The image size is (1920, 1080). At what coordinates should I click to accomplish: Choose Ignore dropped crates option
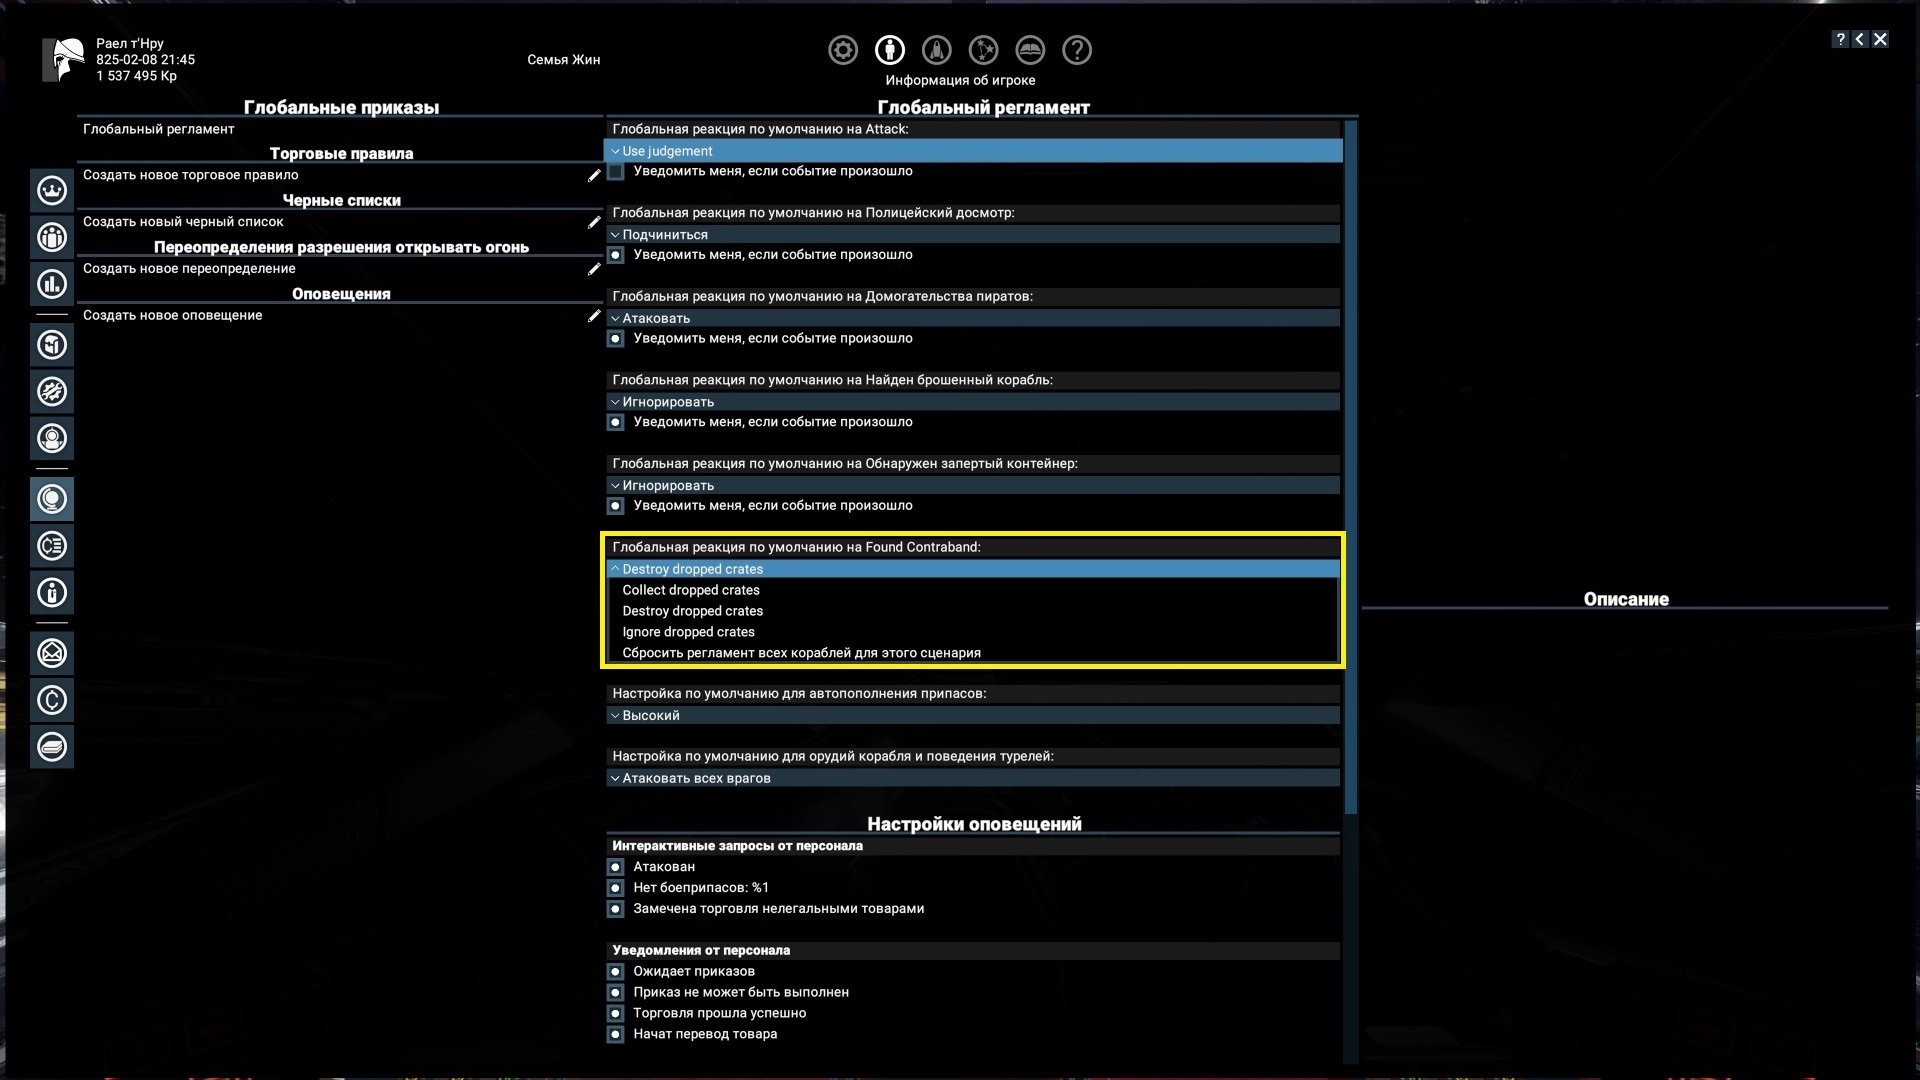[x=973, y=632]
